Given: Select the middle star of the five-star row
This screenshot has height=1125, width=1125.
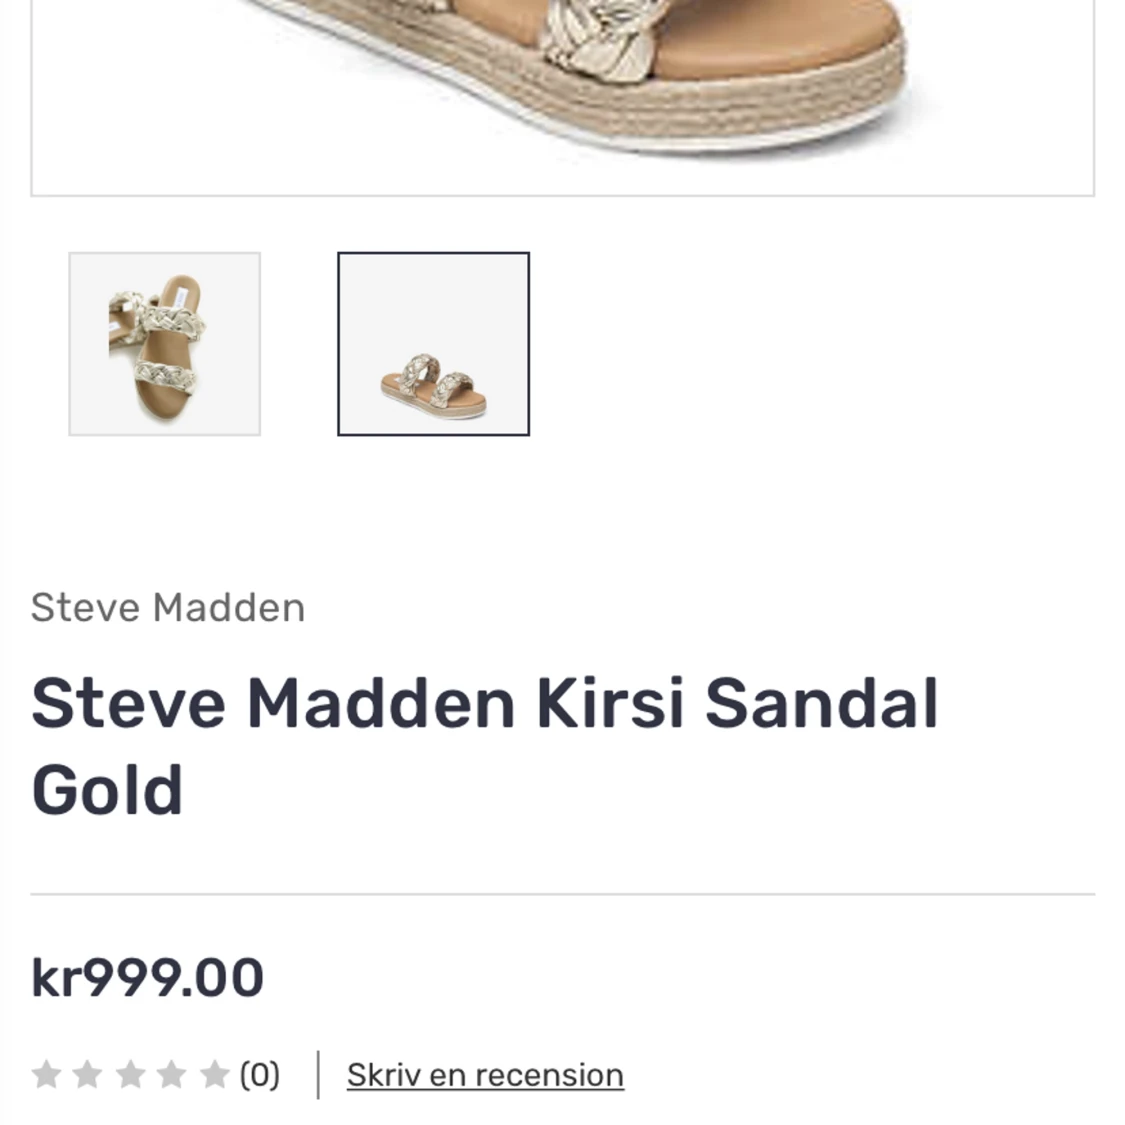Looking at the screenshot, I should [130, 1074].
